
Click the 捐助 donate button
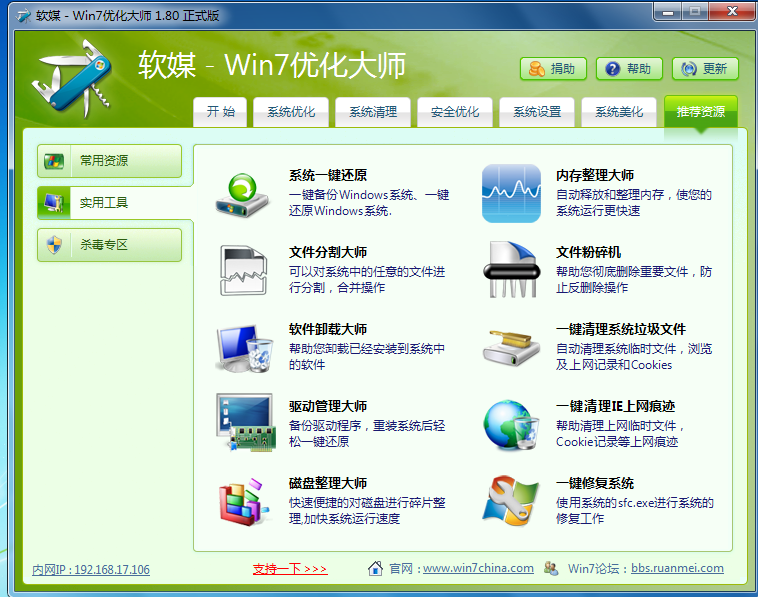click(x=554, y=69)
